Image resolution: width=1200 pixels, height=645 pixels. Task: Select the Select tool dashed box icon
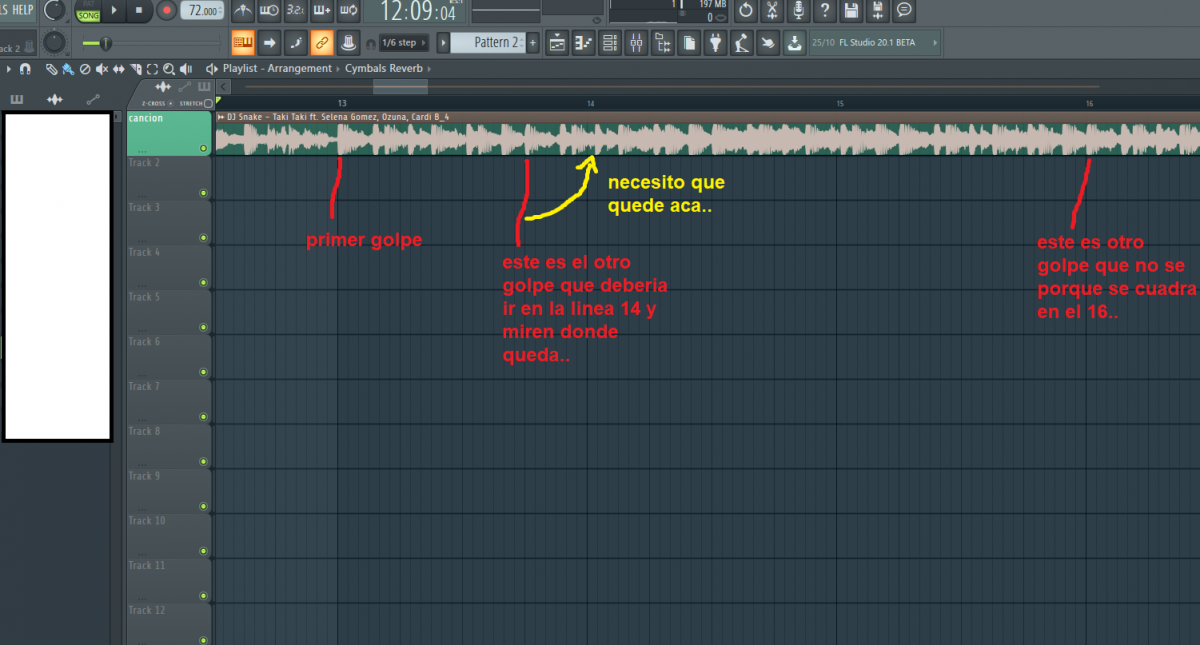152,69
